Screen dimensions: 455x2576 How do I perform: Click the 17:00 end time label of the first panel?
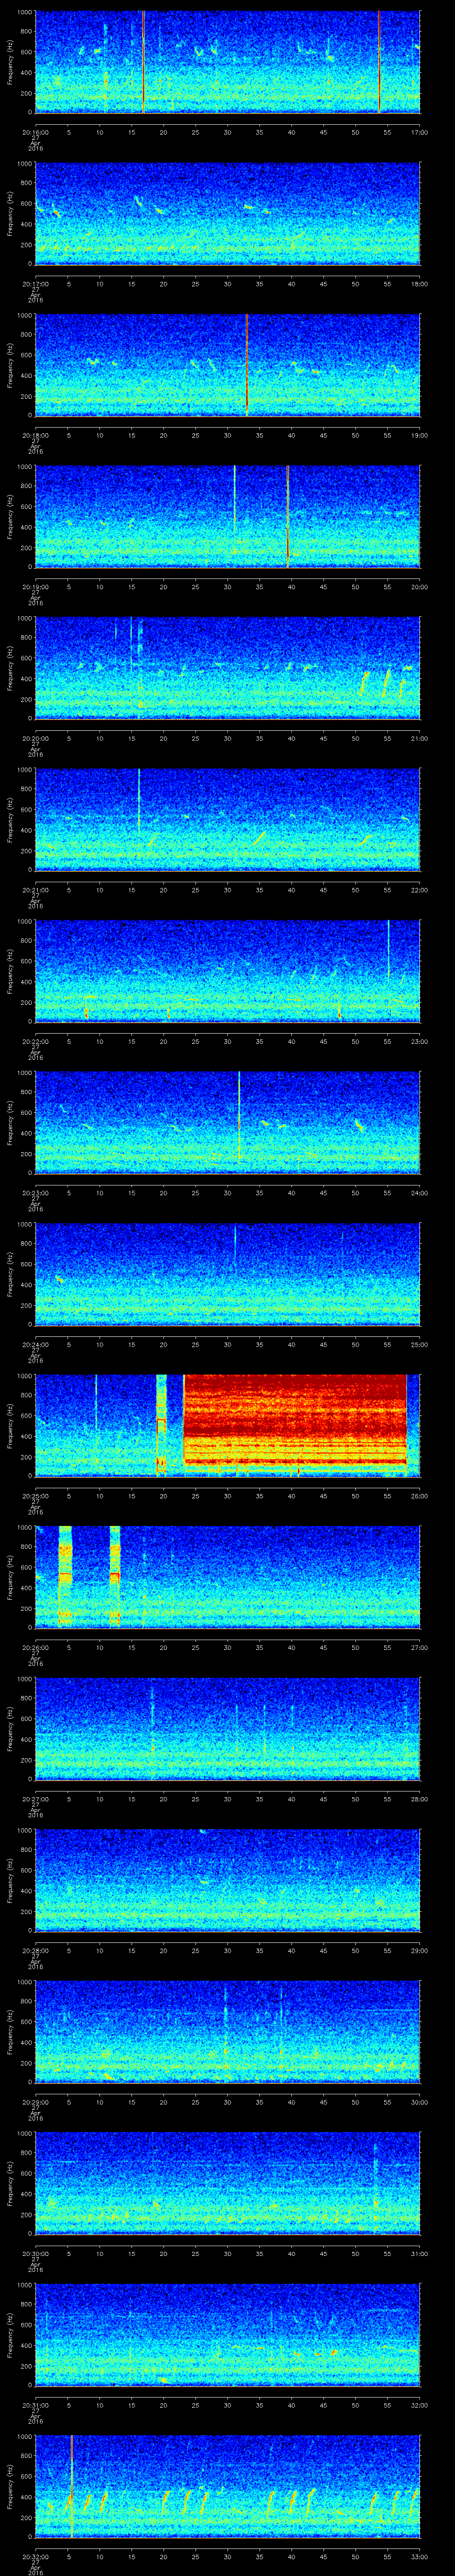click(419, 131)
